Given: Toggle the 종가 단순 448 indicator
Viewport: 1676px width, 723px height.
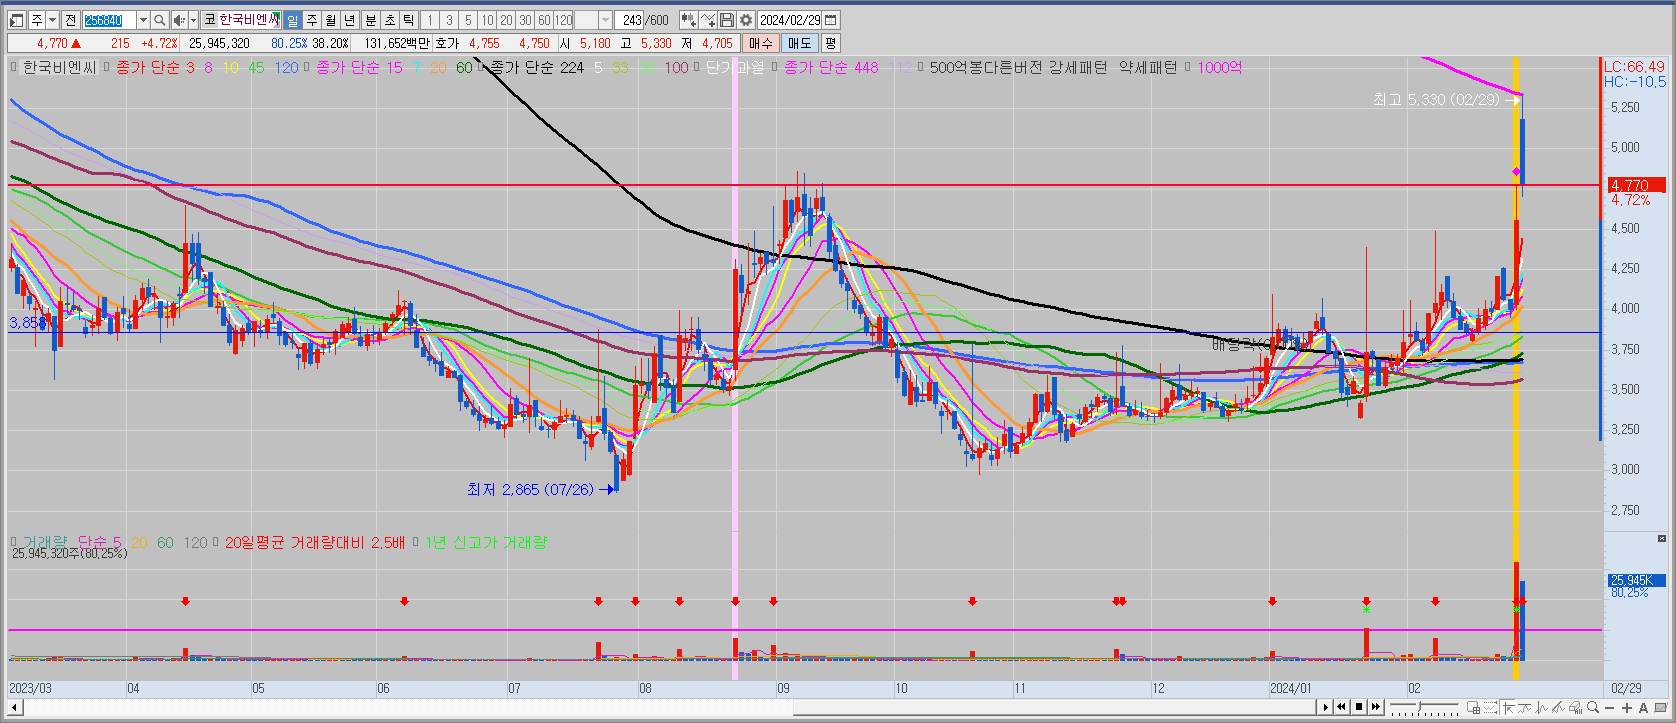Looking at the screenshot, I should pyautogui.click(x=776, y=67).
